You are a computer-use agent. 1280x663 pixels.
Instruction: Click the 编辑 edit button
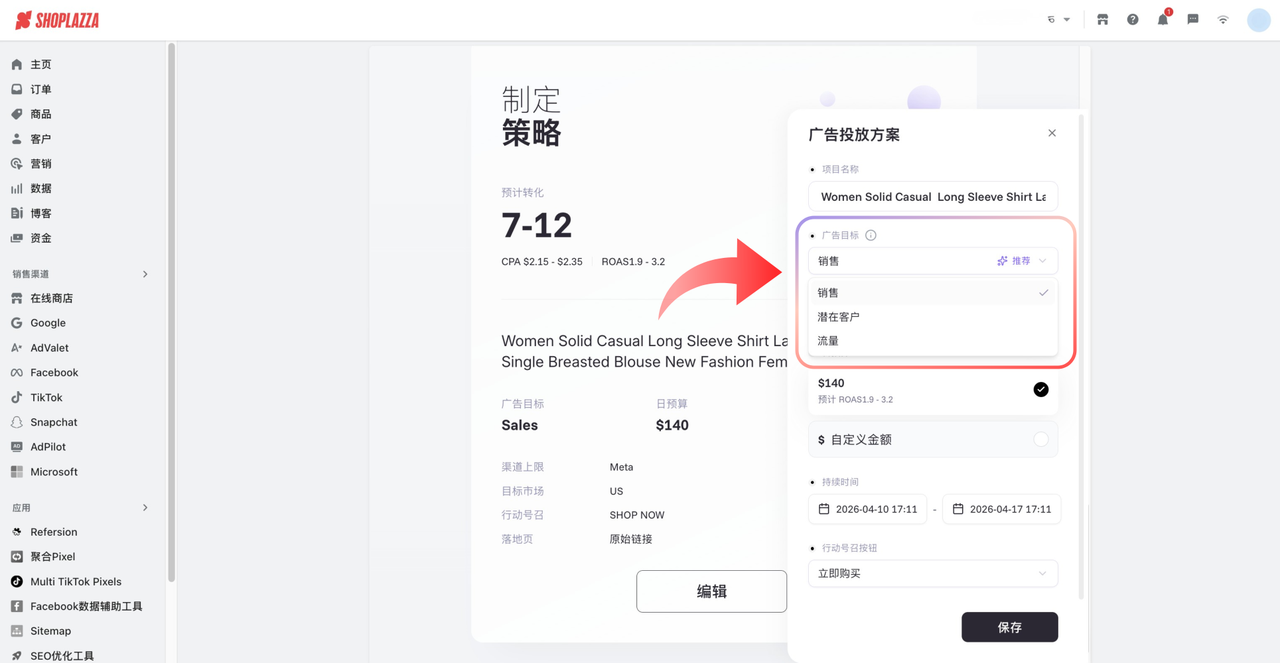[711, 591]
